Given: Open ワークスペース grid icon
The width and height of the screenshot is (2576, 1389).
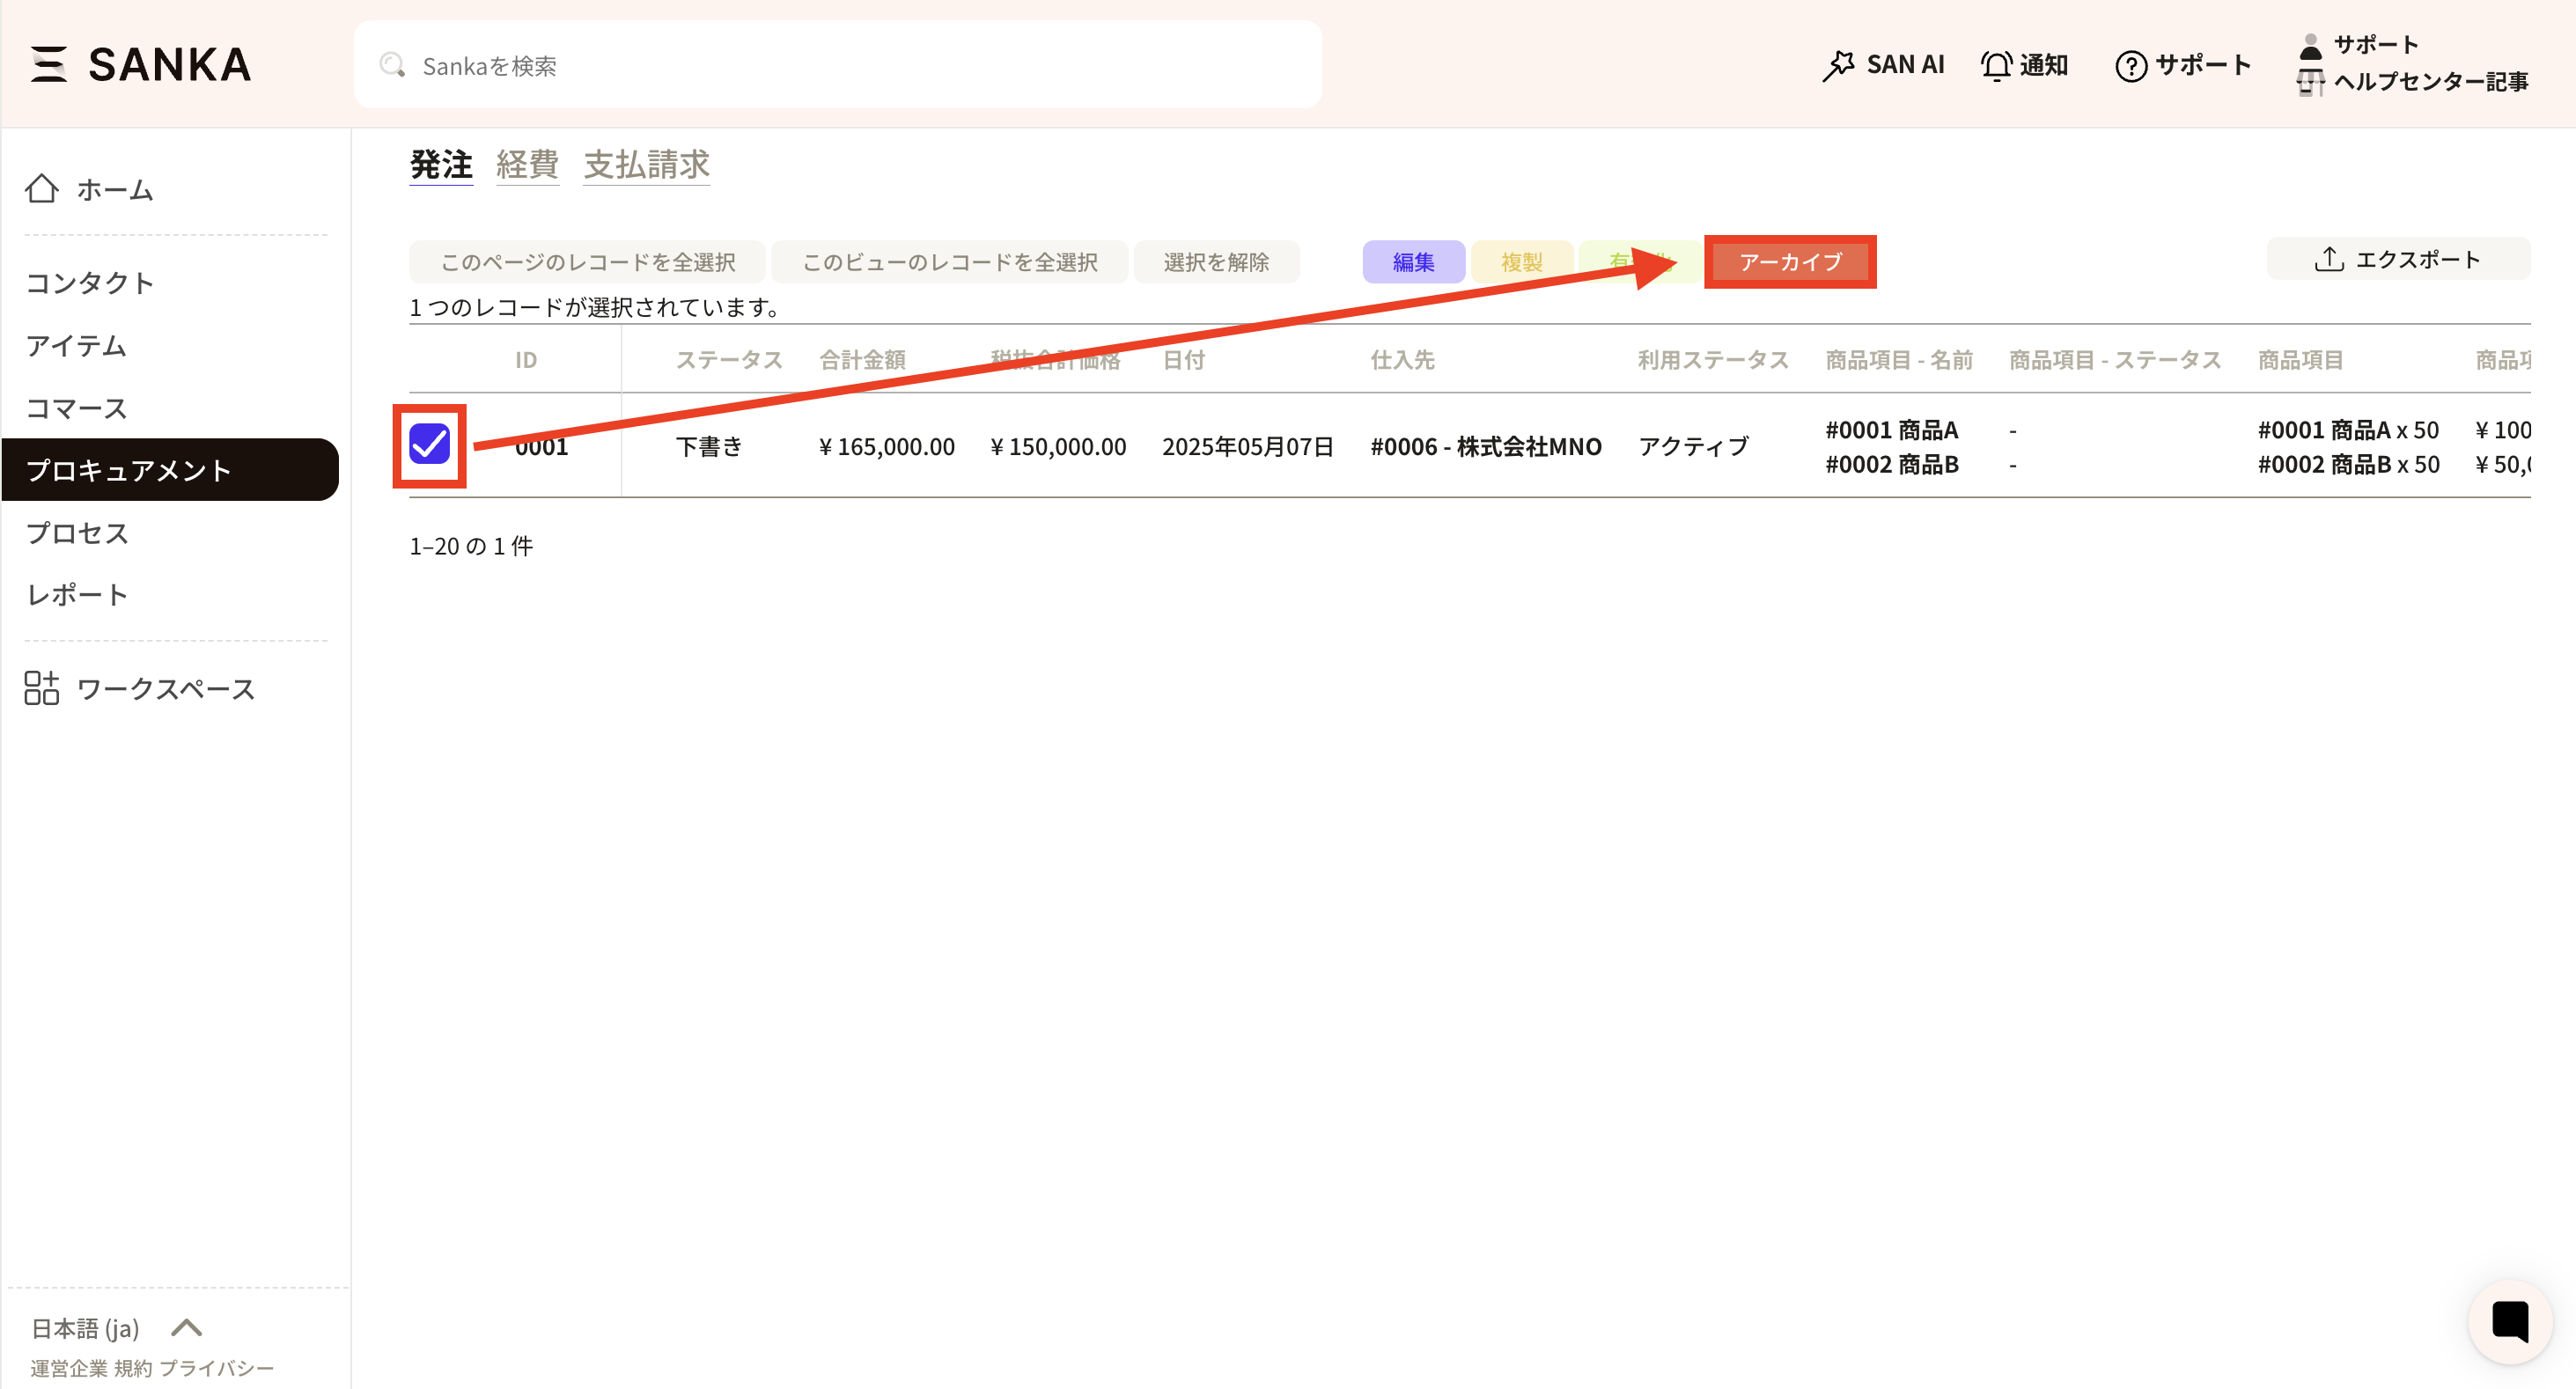Looking at the screenshot, I should coord(42,688).
